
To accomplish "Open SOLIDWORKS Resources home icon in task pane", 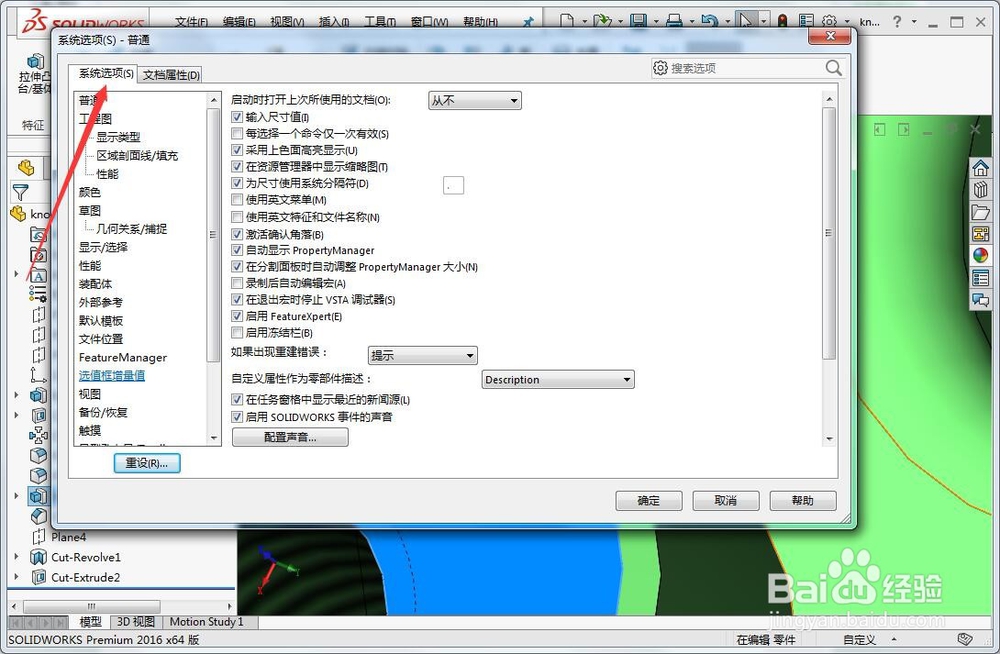I will coord(980,168).
